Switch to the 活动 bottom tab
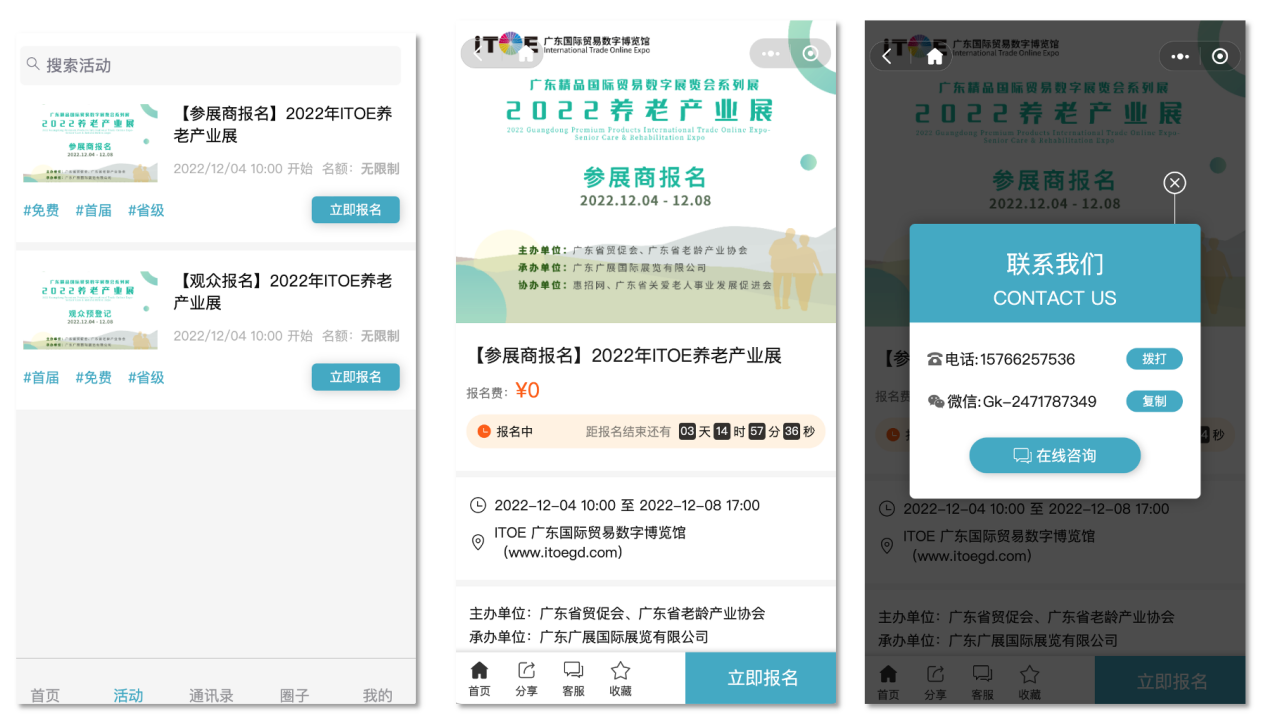Image resolution: width=1268 pixels, height=718 pixels. [x=128, y=695]
